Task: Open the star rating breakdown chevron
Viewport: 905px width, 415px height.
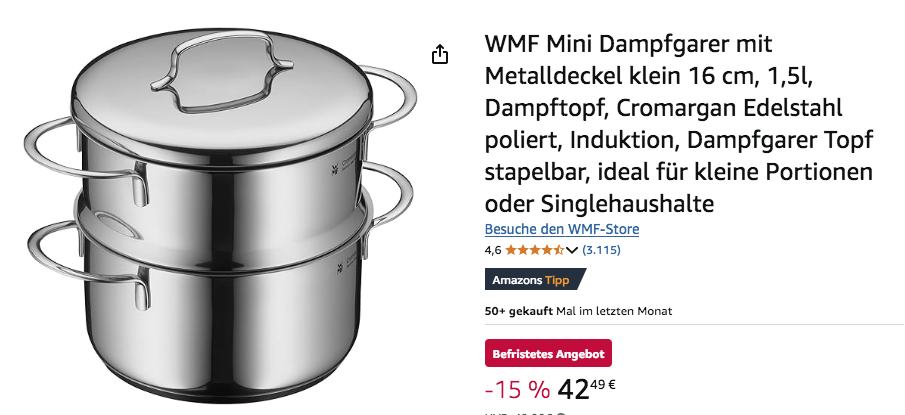Action: click(x=571, y=250)
